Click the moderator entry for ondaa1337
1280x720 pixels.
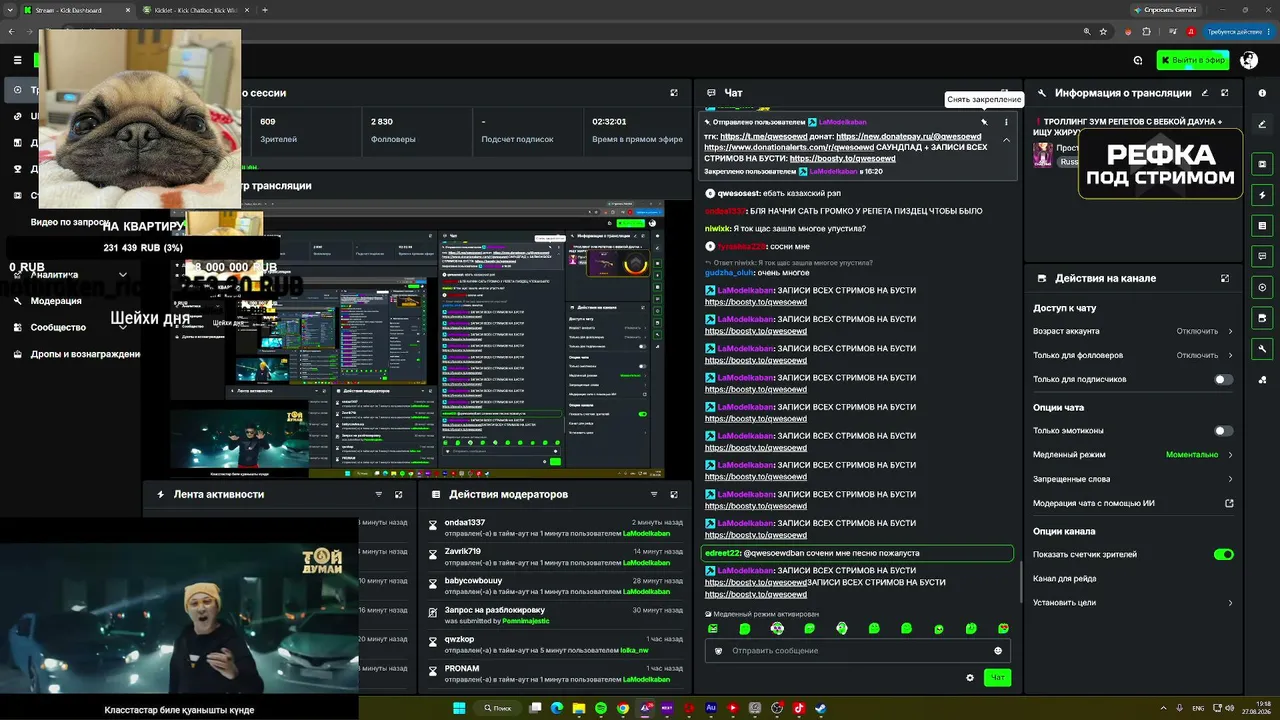coord(555,528)
